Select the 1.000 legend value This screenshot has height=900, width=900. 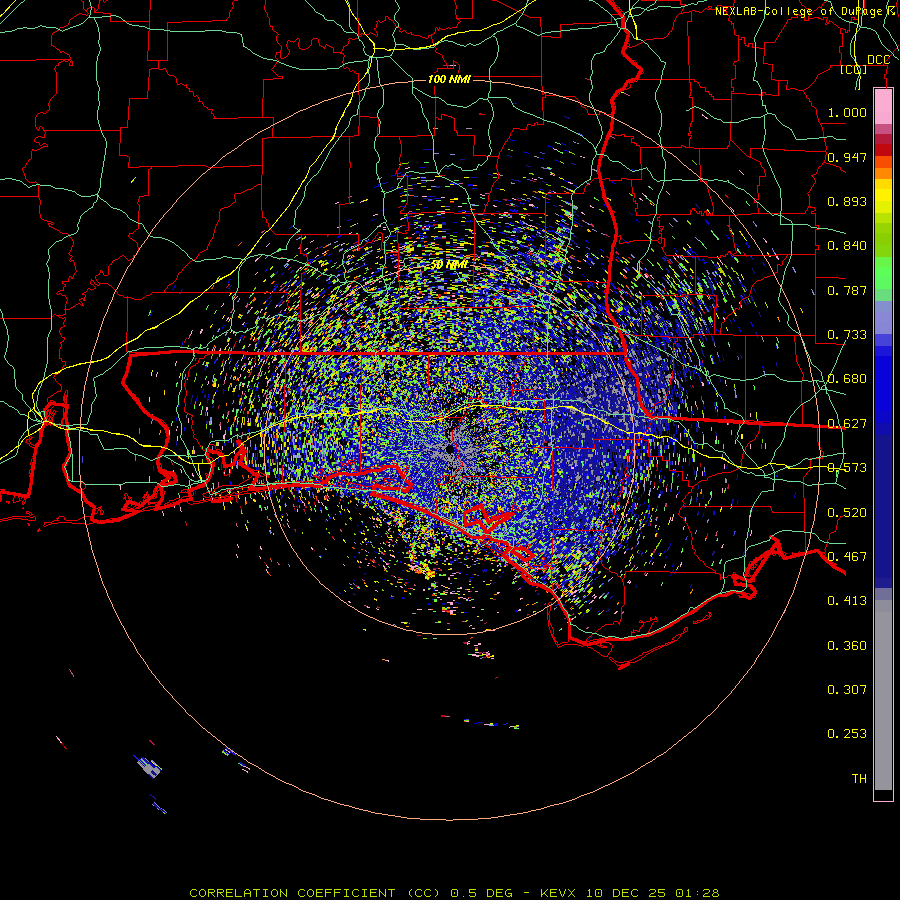pos(847,112)
